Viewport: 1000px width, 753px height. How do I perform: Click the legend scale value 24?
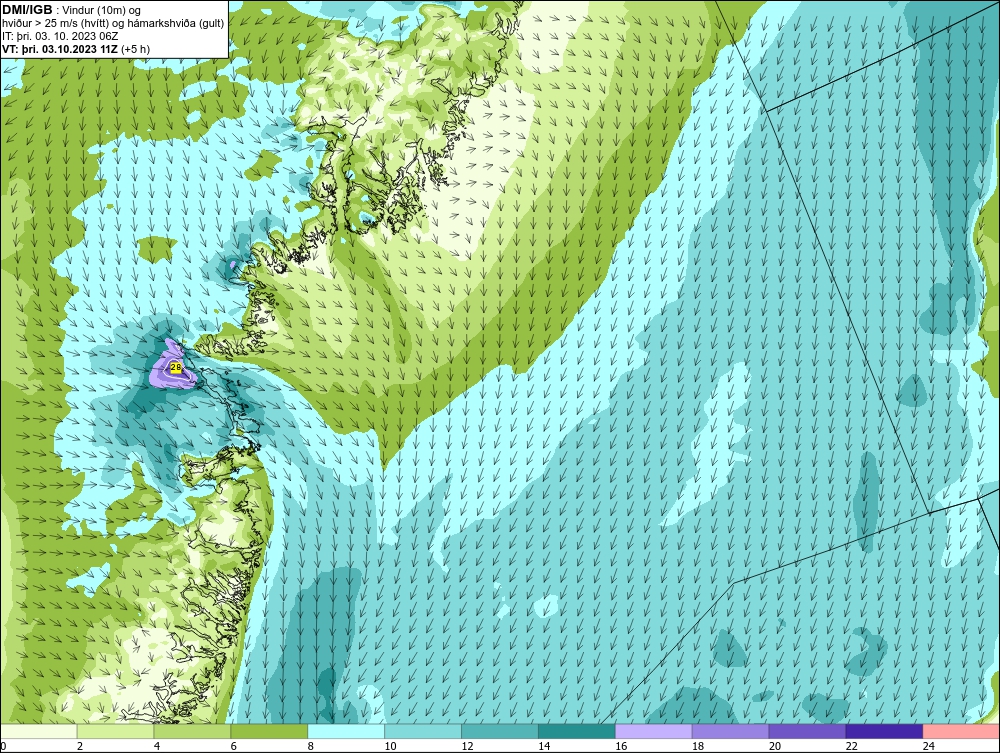click(929, 746)
